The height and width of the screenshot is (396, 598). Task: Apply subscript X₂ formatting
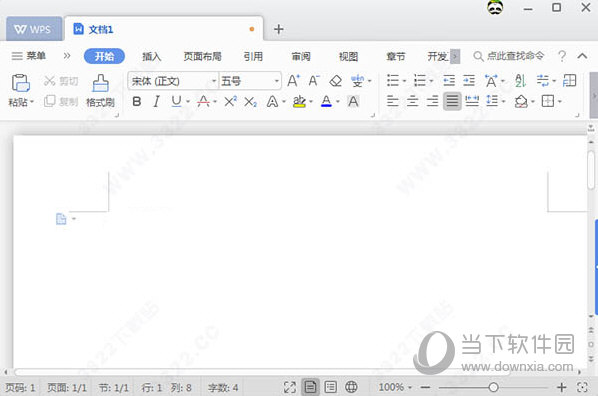250,101
